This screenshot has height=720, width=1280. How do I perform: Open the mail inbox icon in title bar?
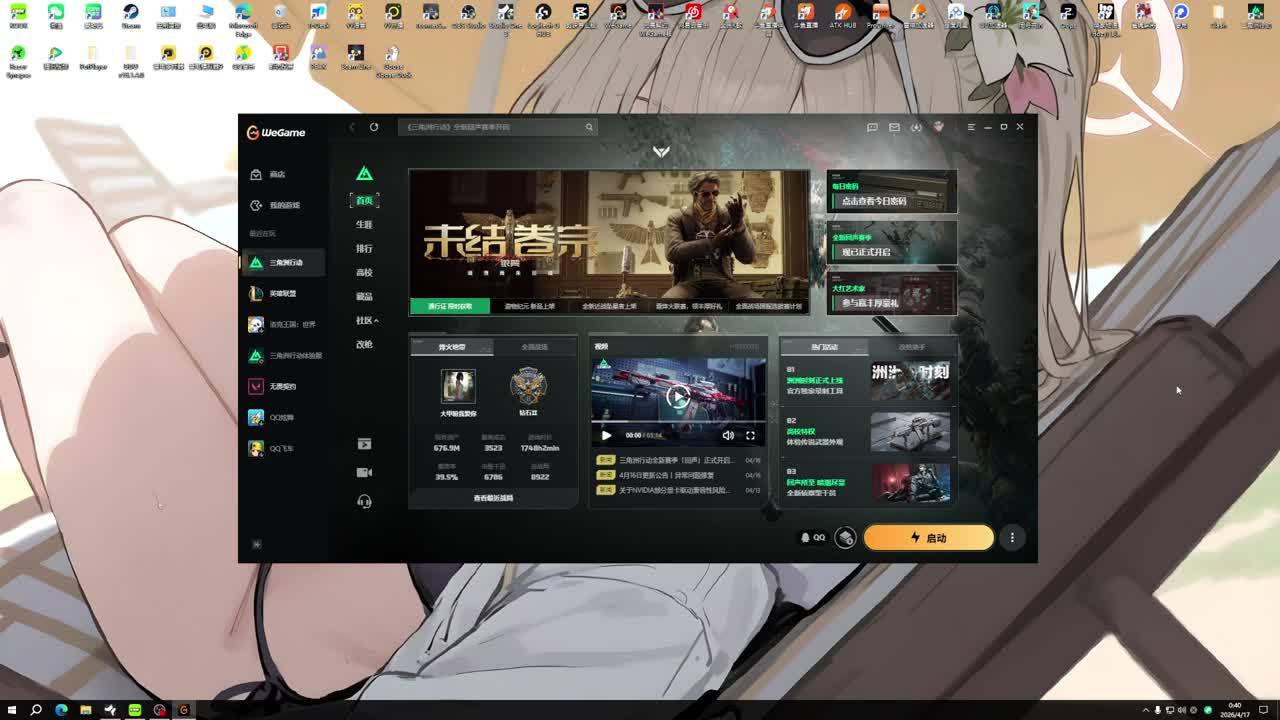(x=894, y=127)
